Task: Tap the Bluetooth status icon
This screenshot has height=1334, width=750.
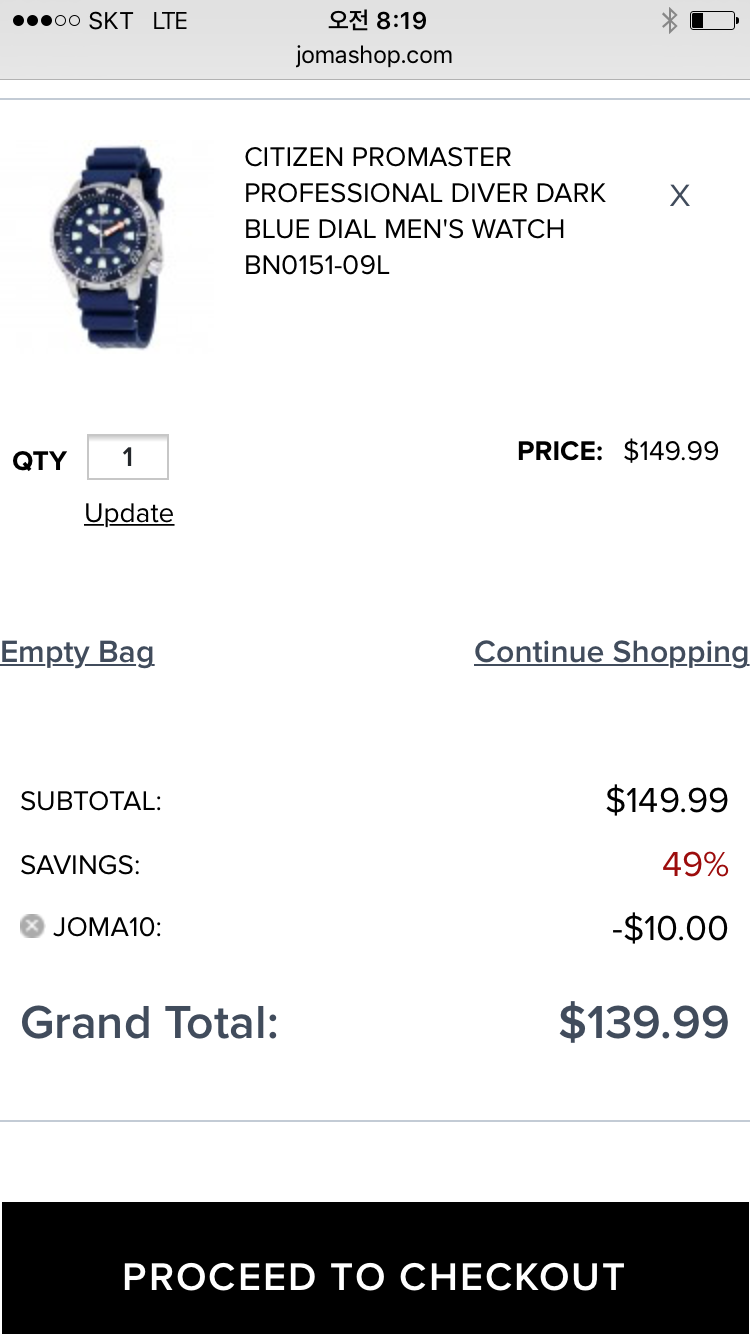Action: click(x=669, y=21)
